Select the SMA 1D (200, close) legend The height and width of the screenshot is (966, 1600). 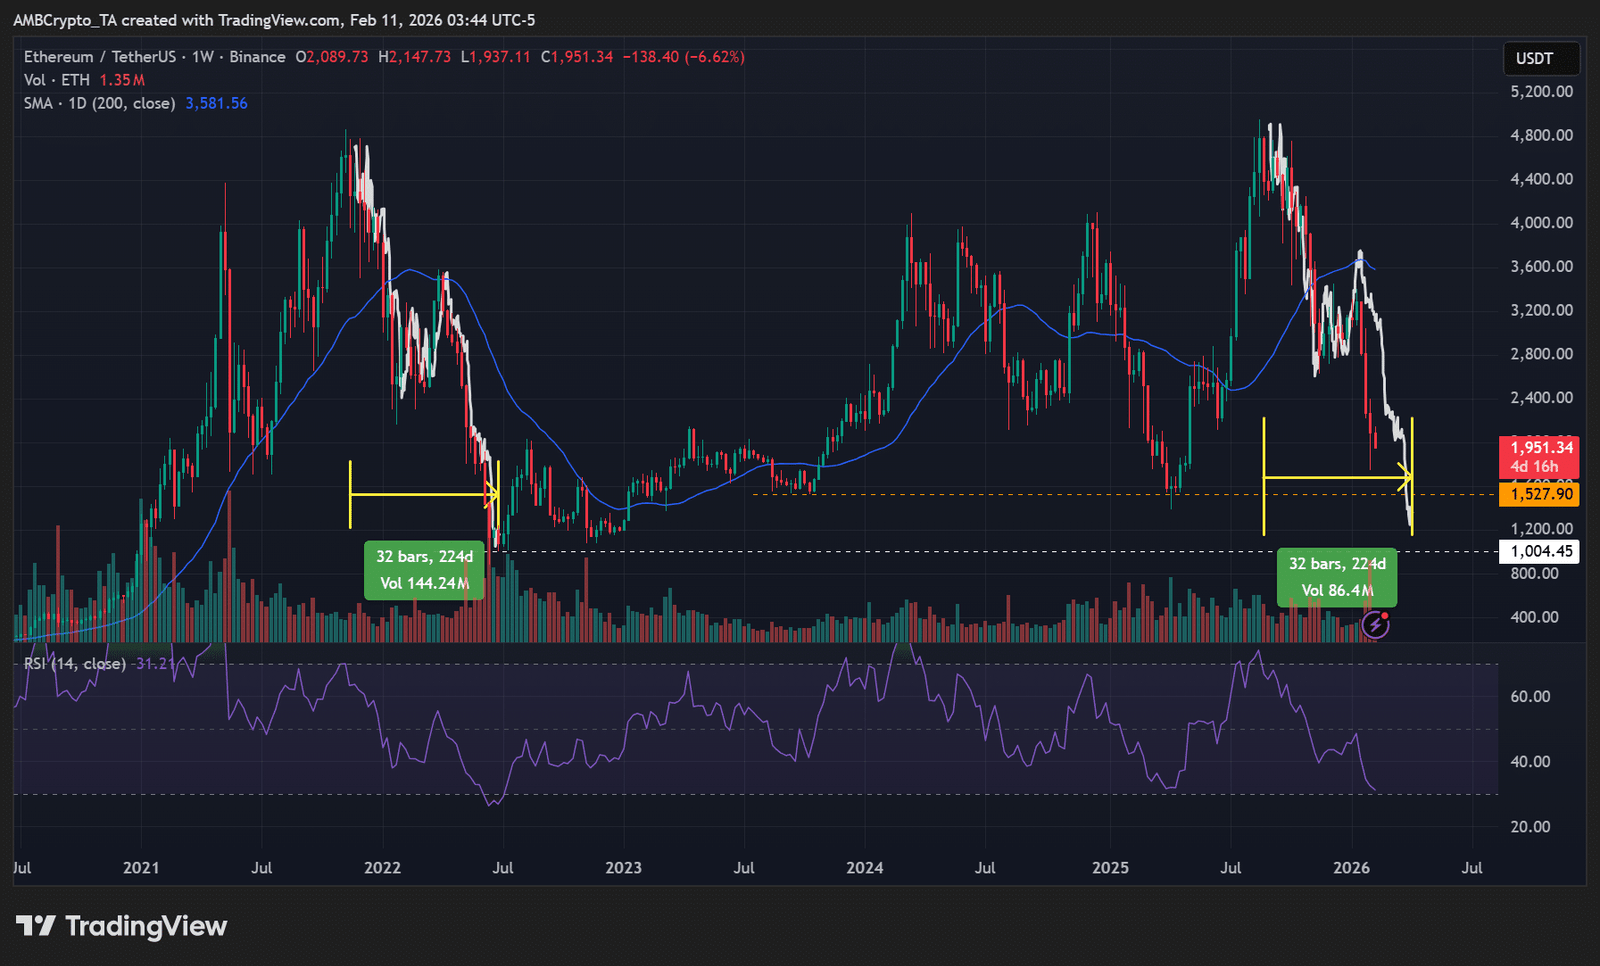pyautogui.click(x=99, y=103)
